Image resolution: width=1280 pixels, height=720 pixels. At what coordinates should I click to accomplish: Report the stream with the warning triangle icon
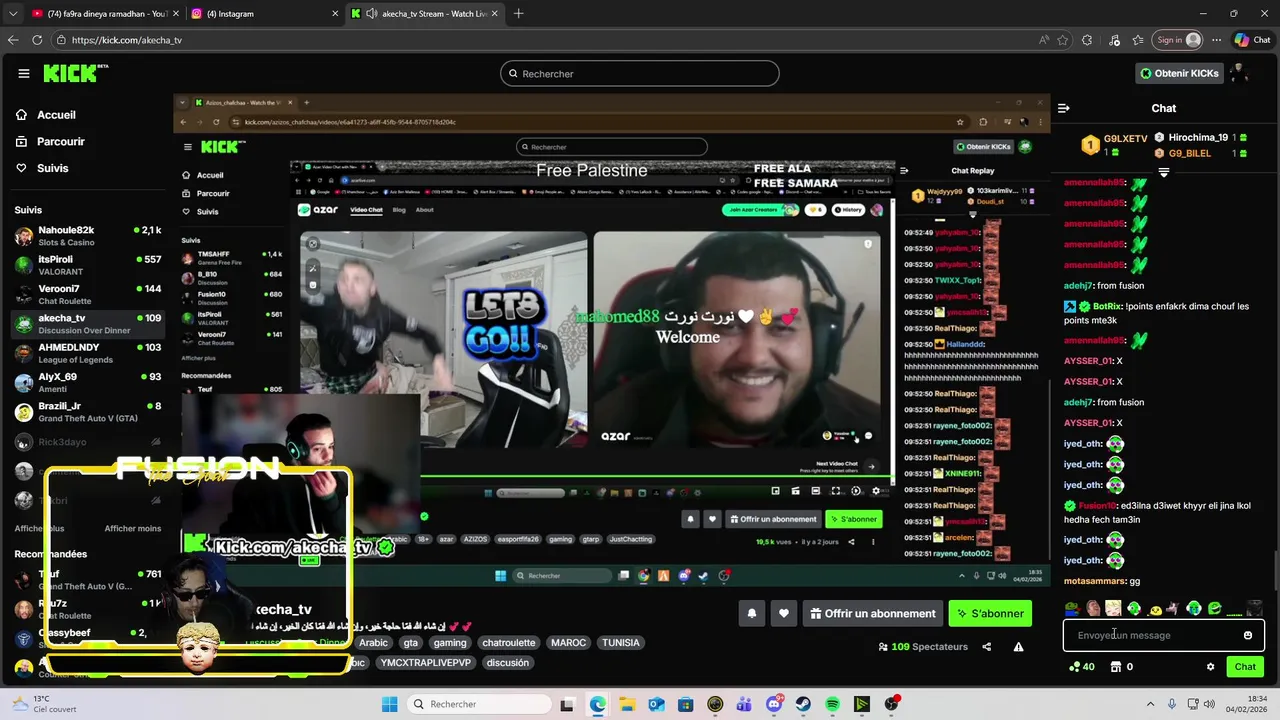click(x=1018, y=647)
